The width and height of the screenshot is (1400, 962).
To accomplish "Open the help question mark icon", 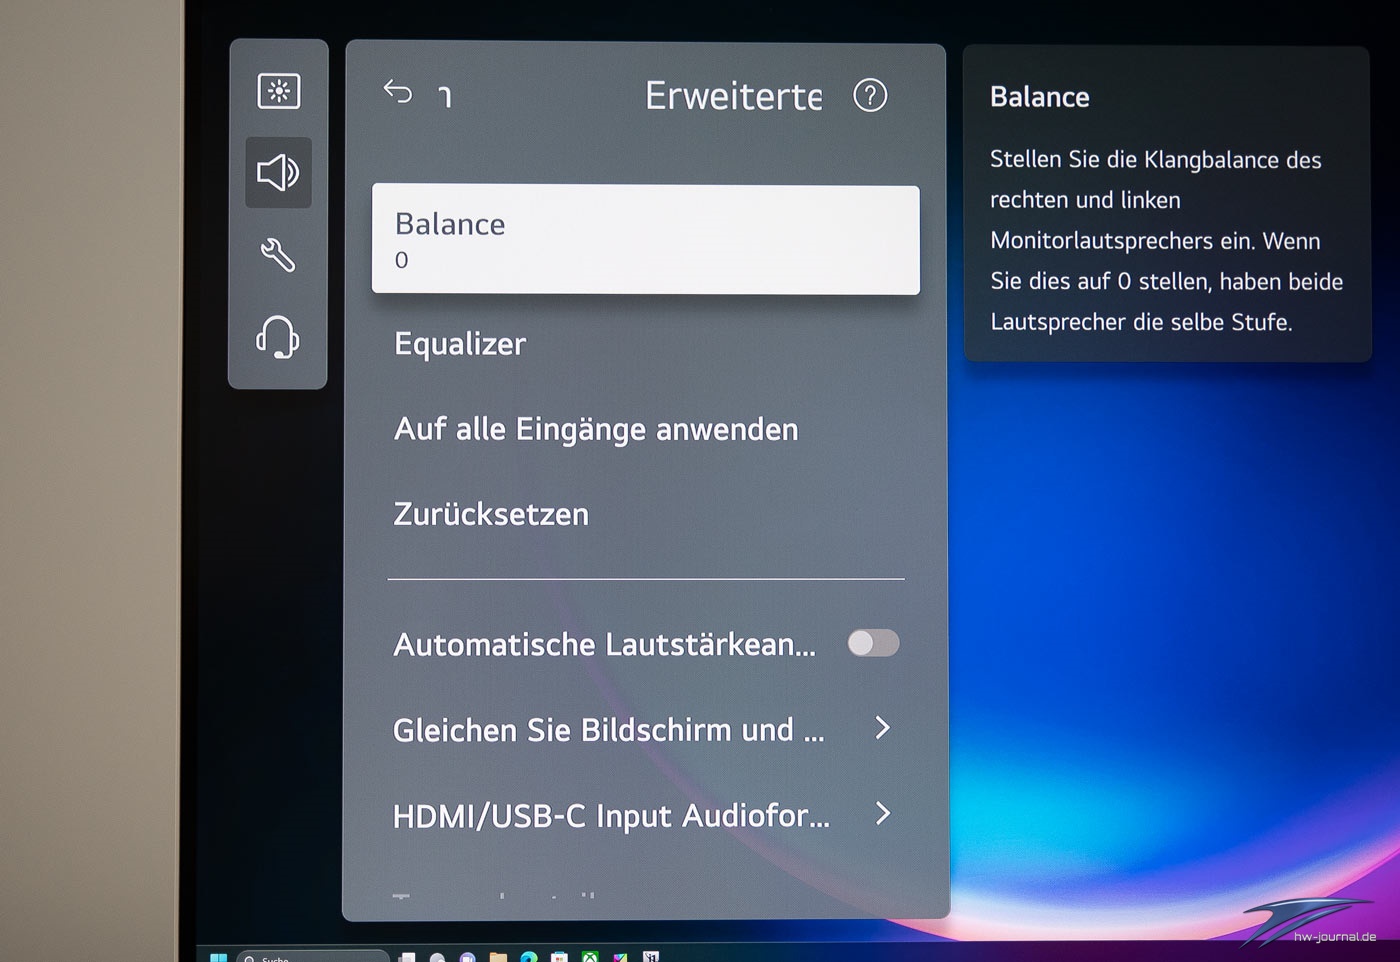I will [x=870, y=96].
